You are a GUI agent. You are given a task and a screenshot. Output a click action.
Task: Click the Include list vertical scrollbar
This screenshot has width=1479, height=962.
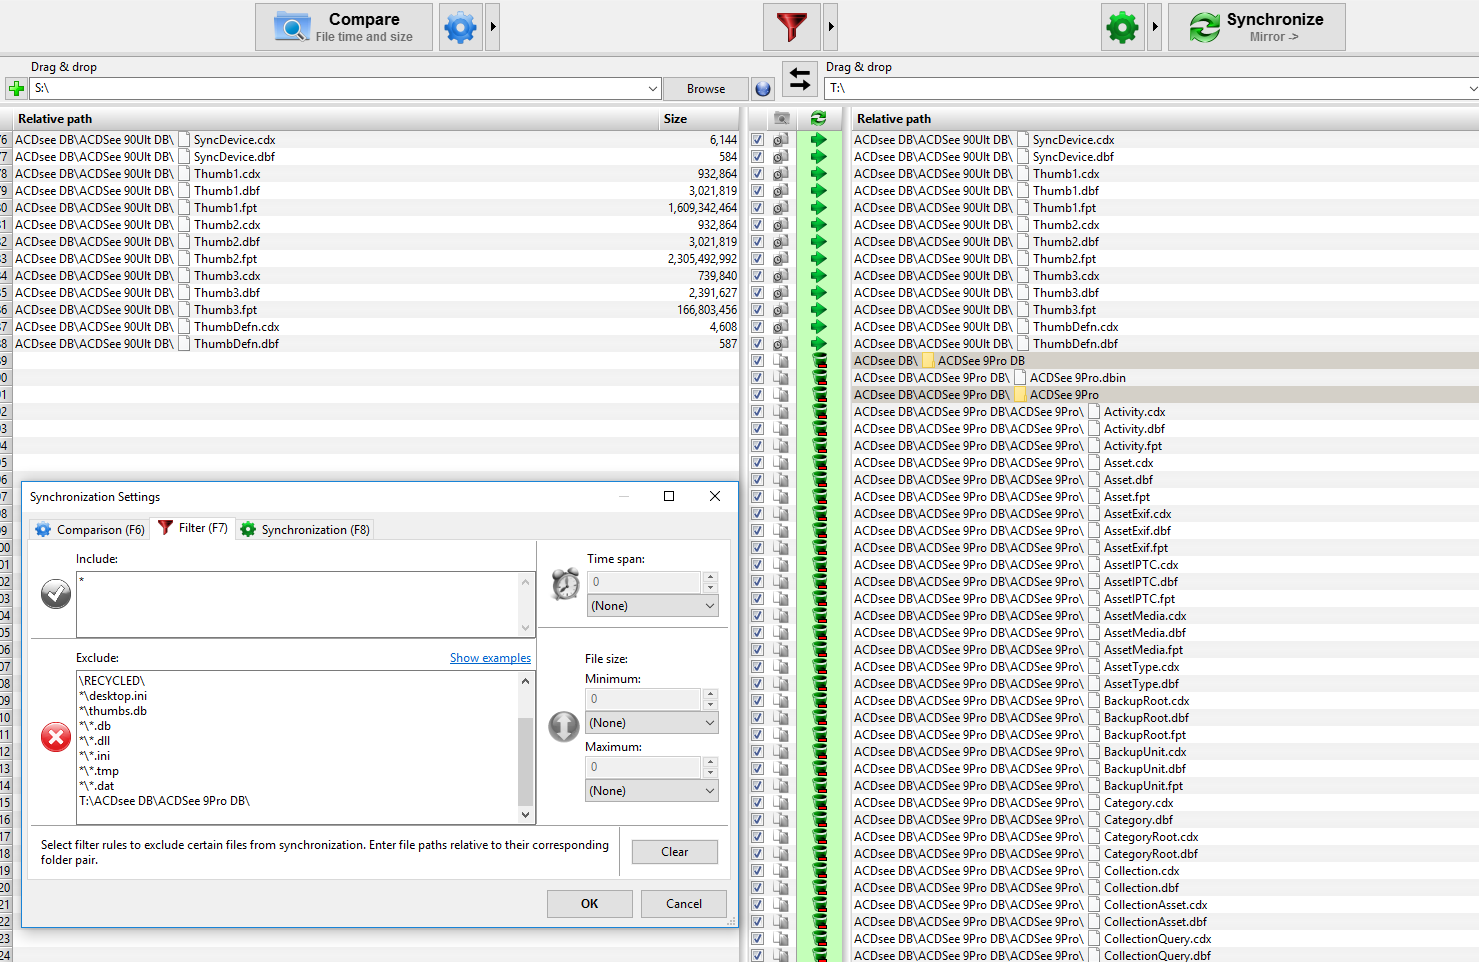tap(526, 605)
